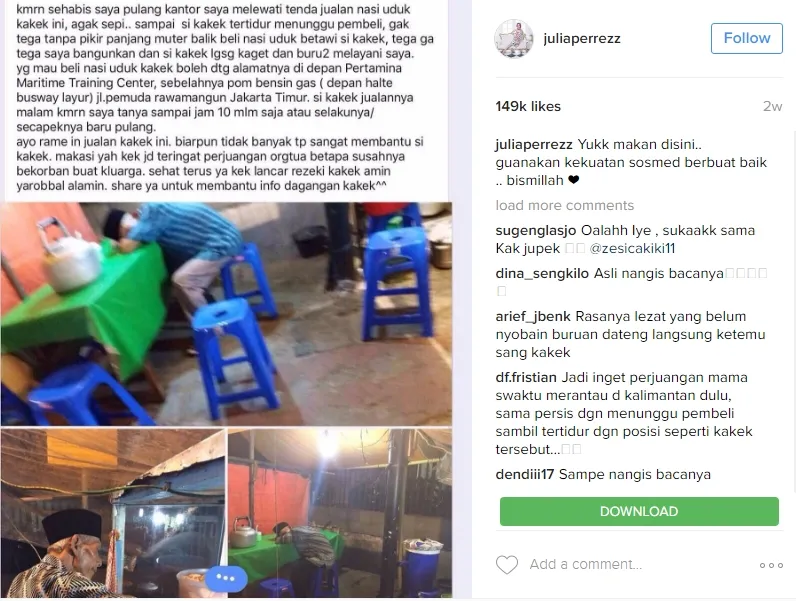Click juliaperrezz name in caption
This screenshot has height=601, width=796.
534,145
